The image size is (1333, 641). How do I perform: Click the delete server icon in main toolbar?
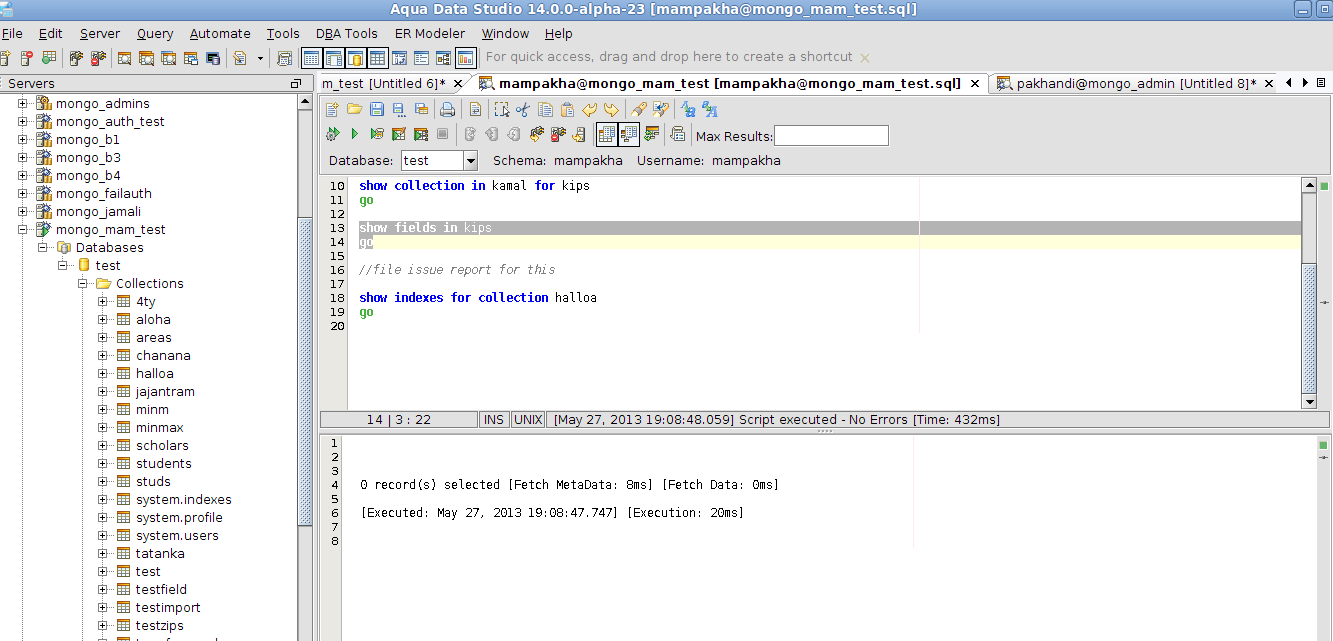(x=27, y=58)
